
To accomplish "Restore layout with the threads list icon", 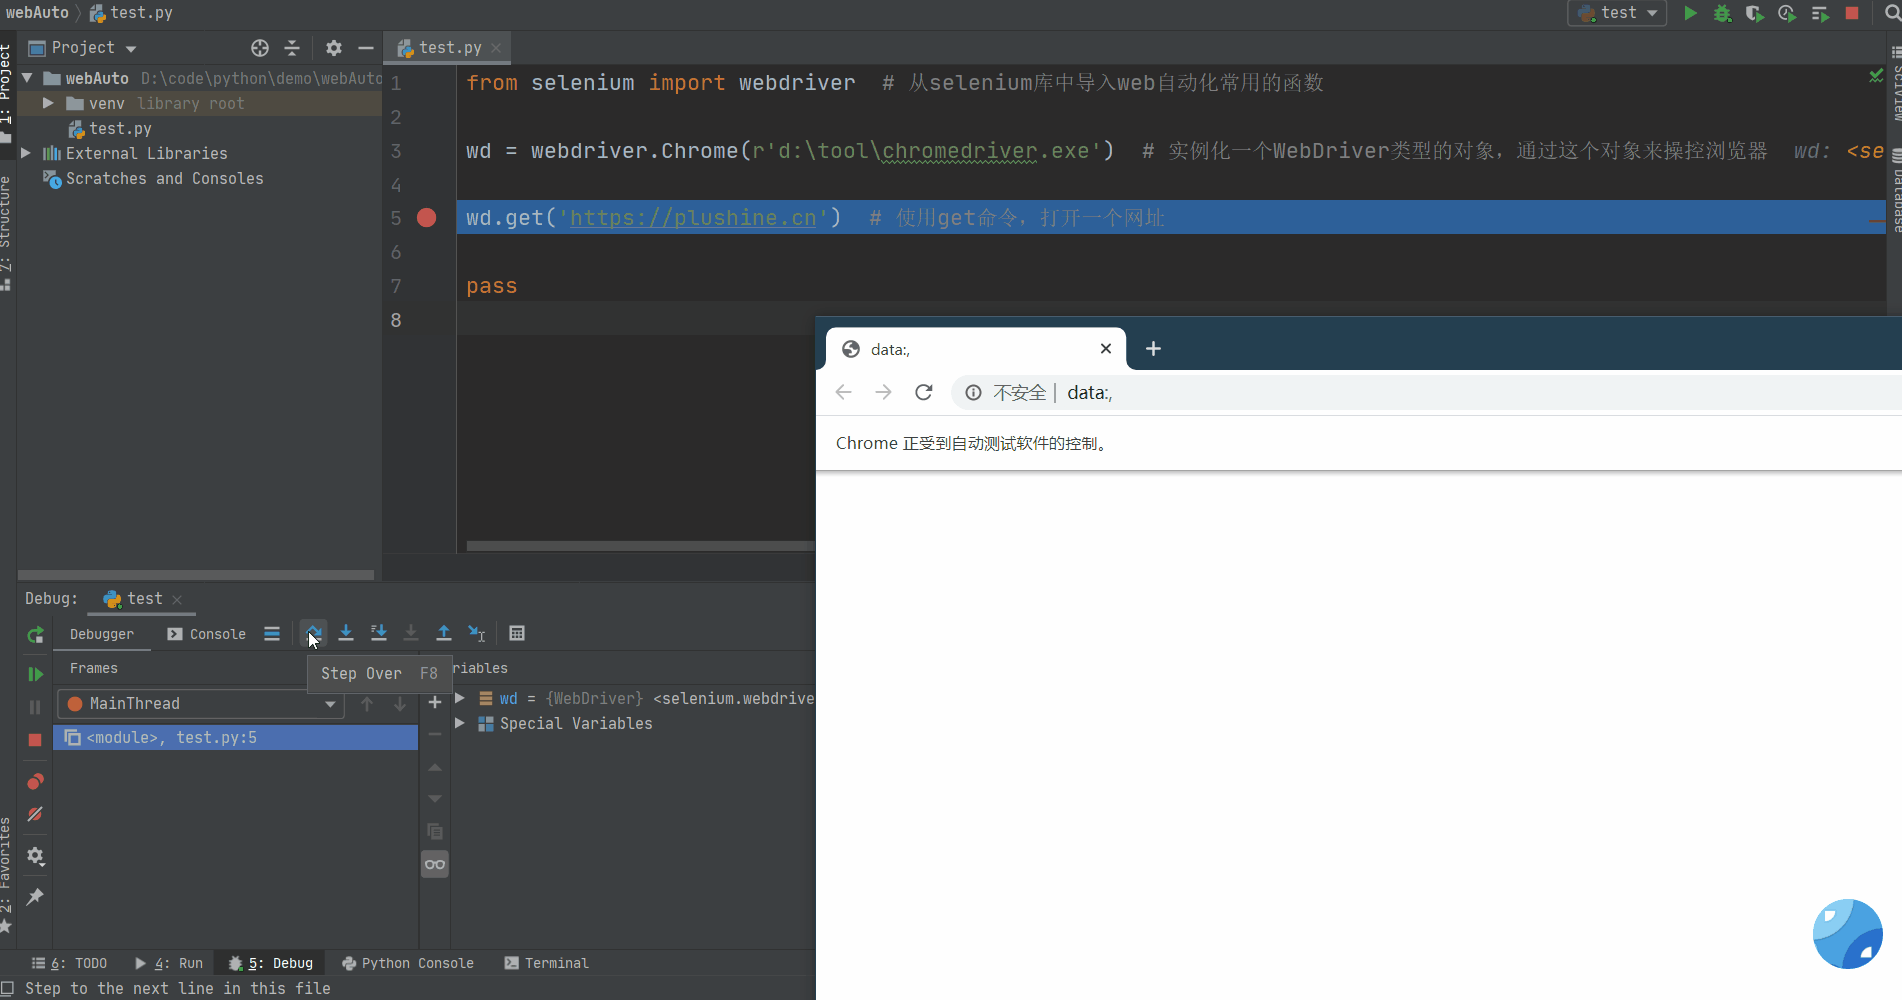I will [x=272, y=633].
